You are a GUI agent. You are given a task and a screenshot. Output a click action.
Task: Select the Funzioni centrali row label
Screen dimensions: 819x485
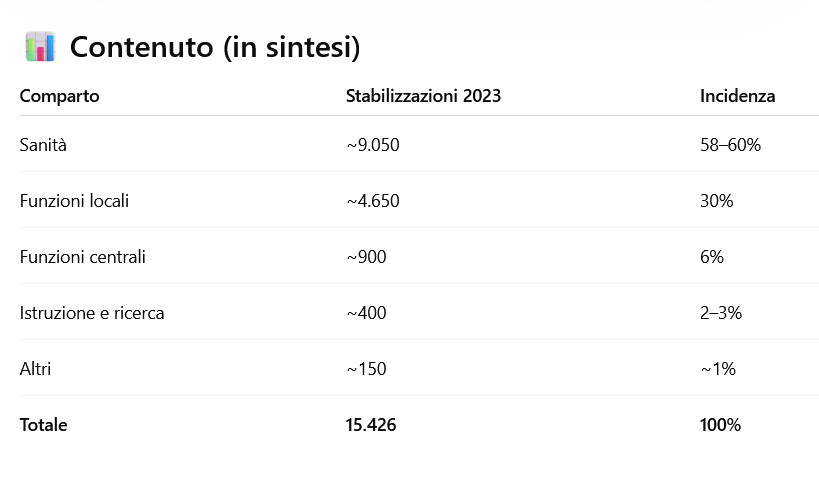83,257
